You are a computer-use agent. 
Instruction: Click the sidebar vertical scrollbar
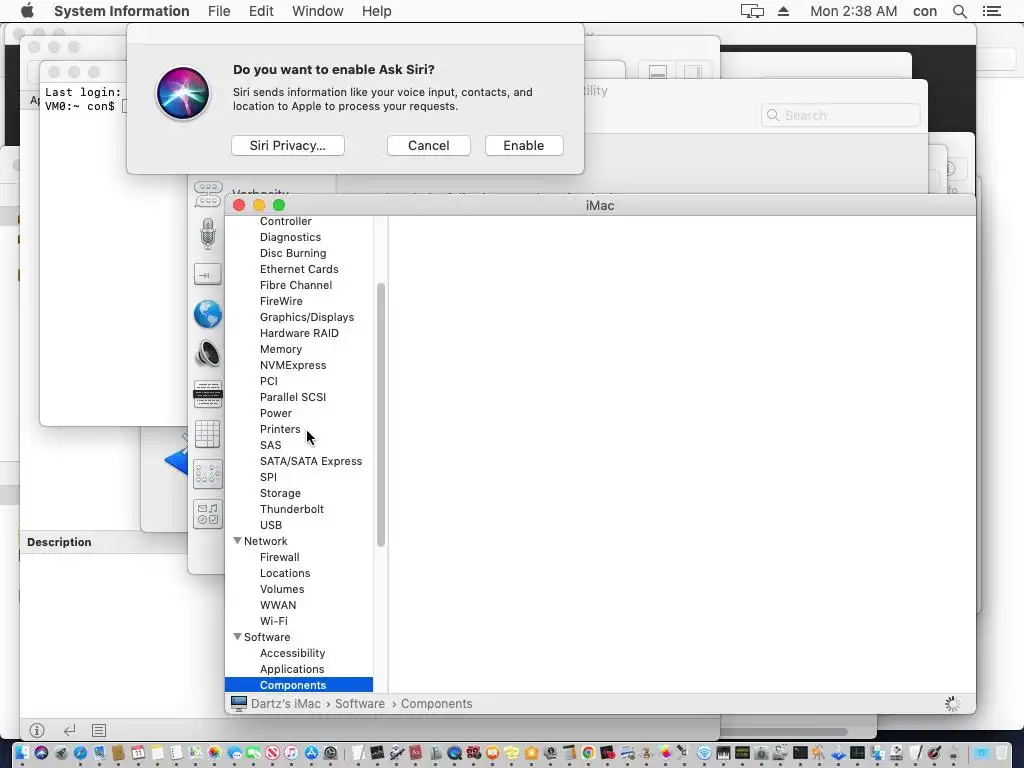pyautogui.click(x=381, y=415)
